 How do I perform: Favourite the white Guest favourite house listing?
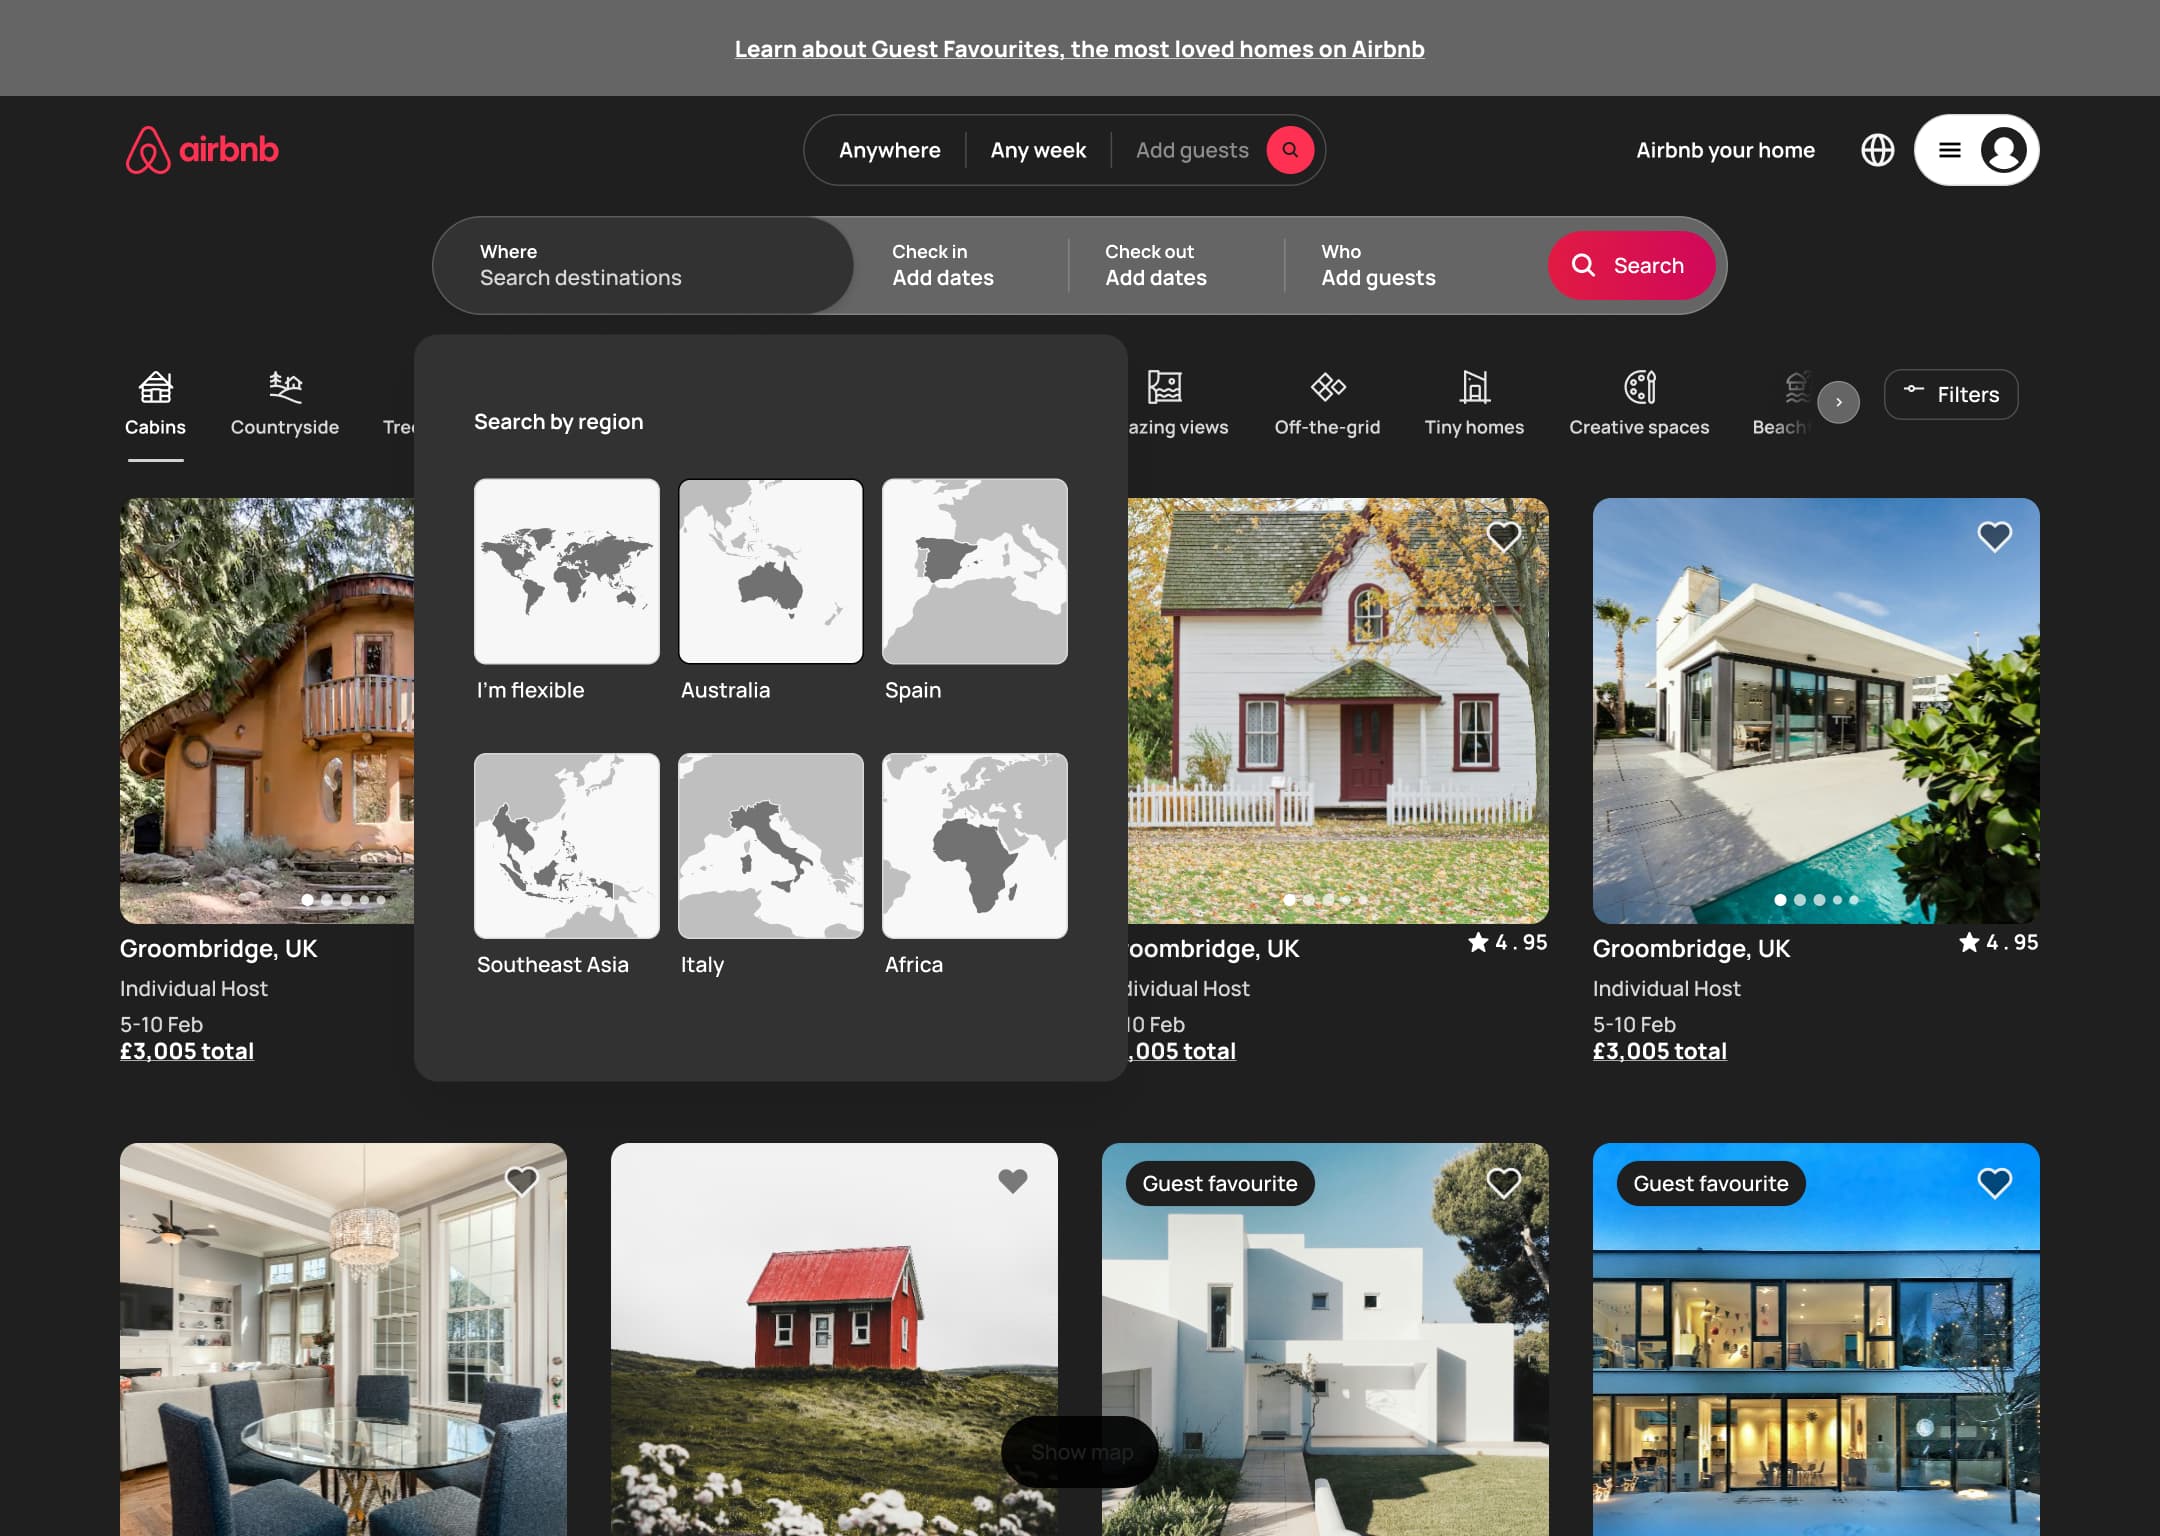point(1503,1183)
